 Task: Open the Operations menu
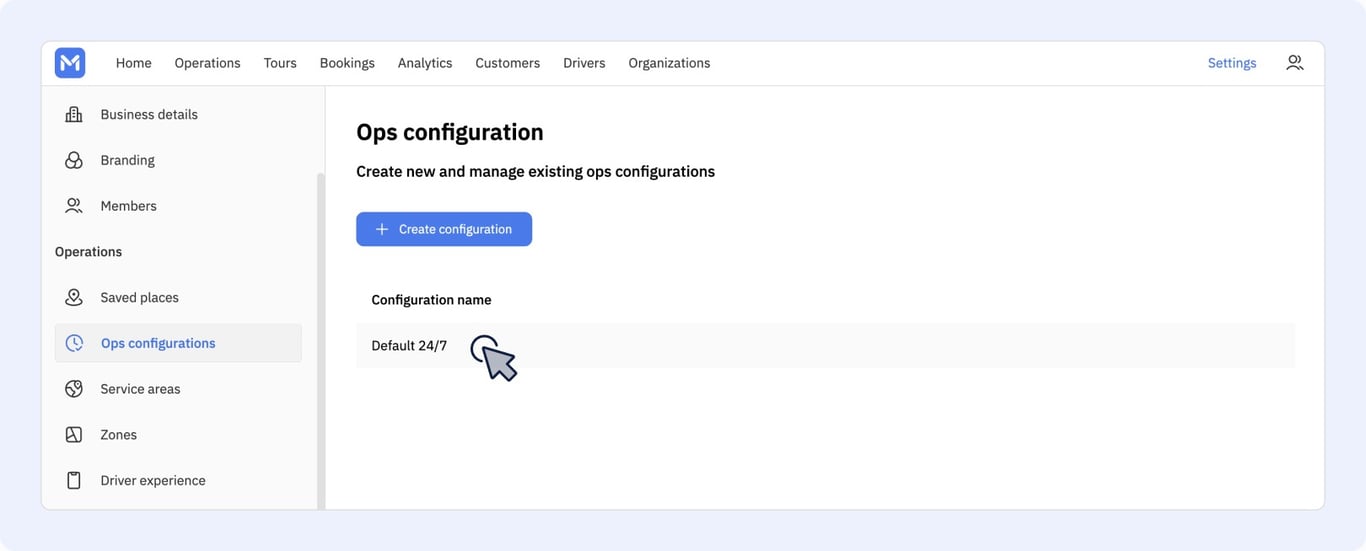click(x=207, y=63)
